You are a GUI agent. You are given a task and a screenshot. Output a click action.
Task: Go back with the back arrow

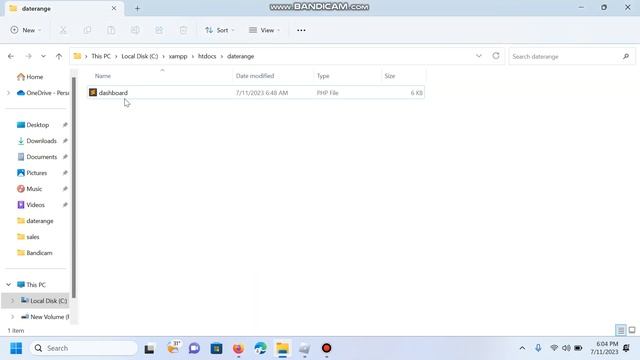click(11, 56)
